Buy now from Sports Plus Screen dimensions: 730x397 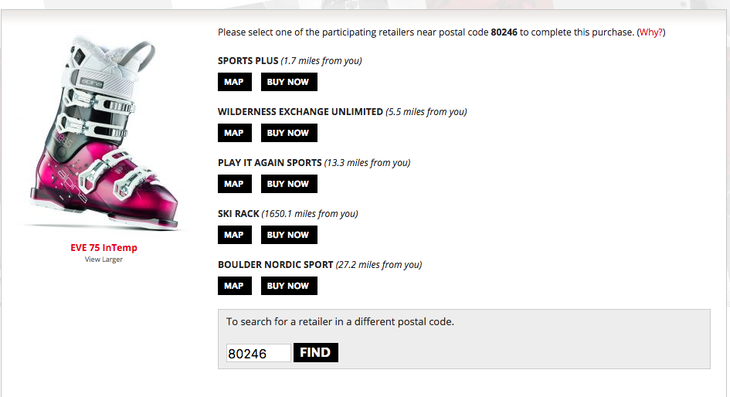pos(289,82)
